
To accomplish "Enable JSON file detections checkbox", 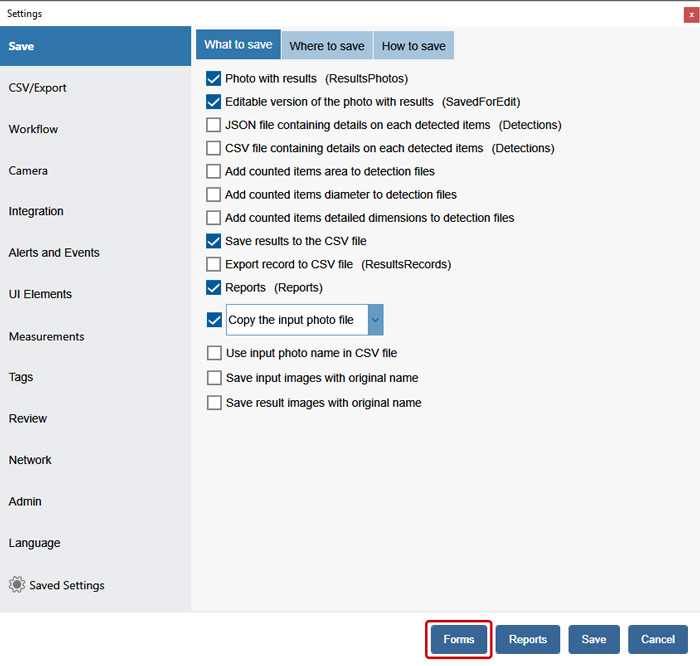I will coord(213,125).
